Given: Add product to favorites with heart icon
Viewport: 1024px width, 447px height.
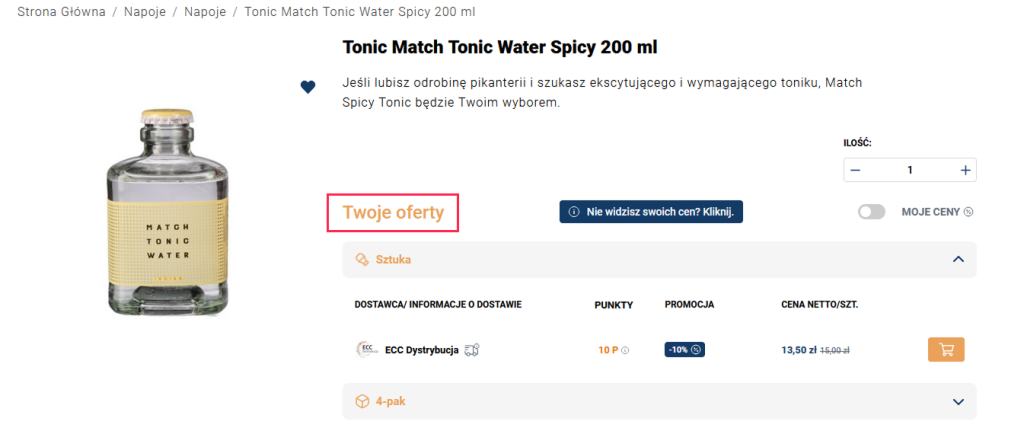Looking at the screenshot, I should tap(308, 87).
